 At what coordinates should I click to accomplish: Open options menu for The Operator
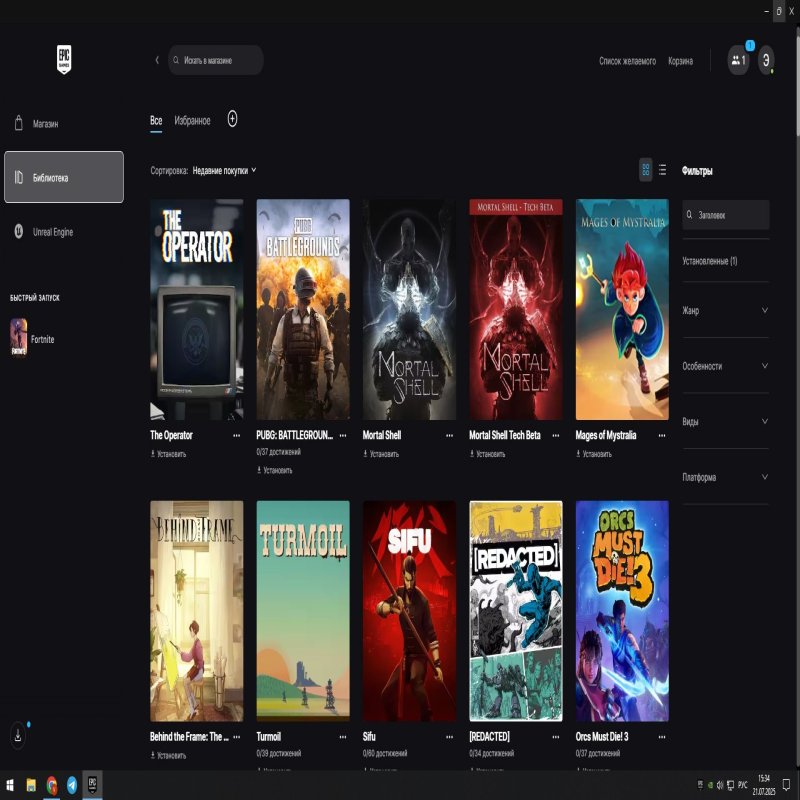tap(236, 436)
